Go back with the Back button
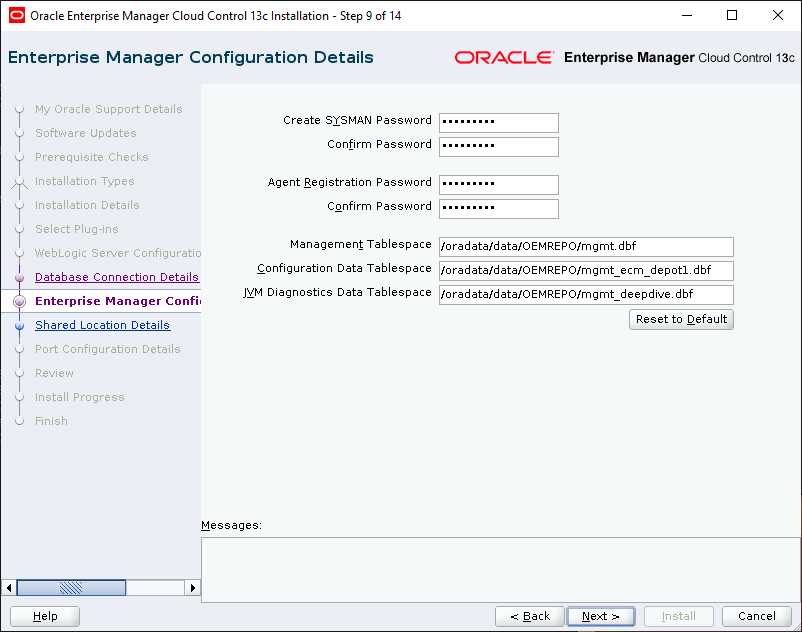This screenshot has height=632, width=802. (530, 616)
